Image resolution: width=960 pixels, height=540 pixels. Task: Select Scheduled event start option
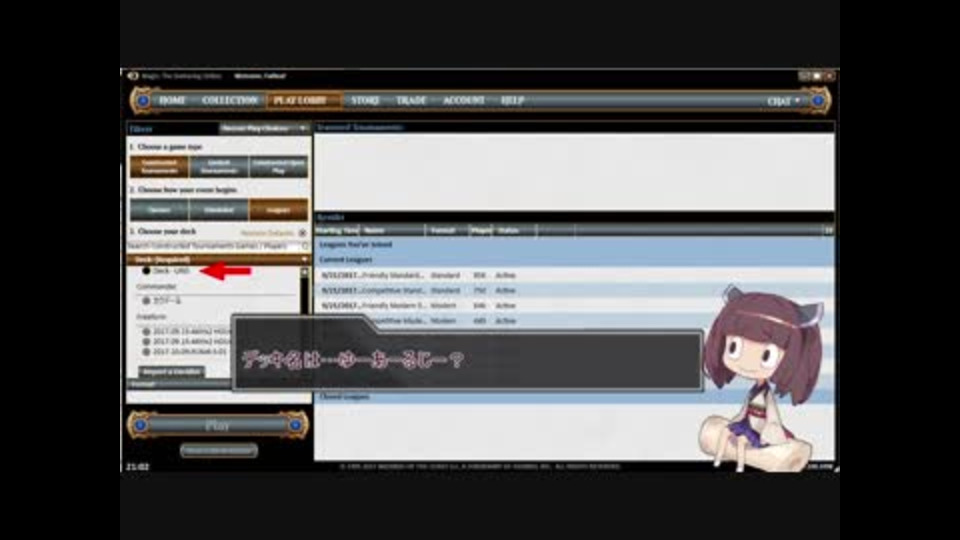(x=219, y=209)
